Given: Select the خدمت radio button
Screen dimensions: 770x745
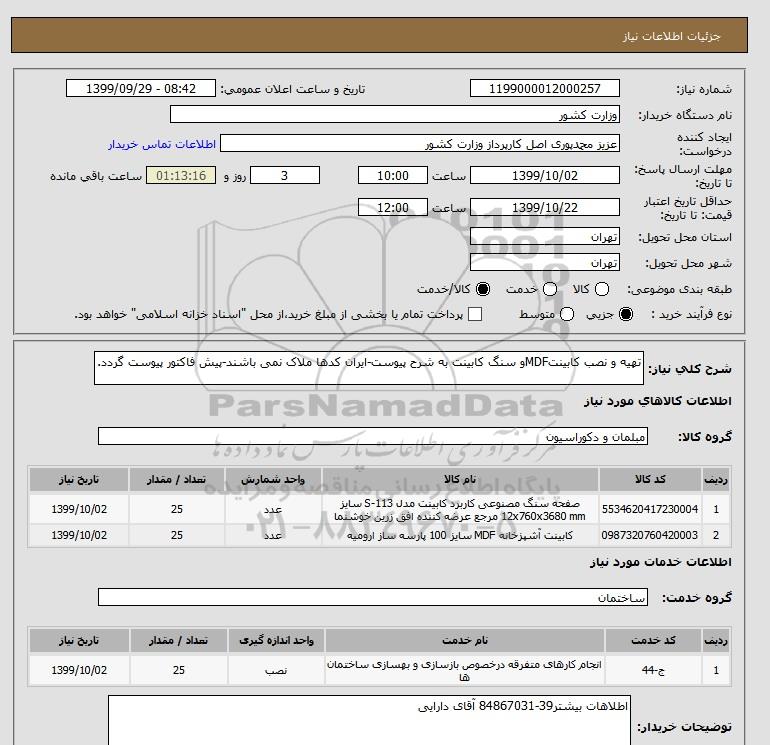Looking at the screenshot, I should [x=550, y=289].
